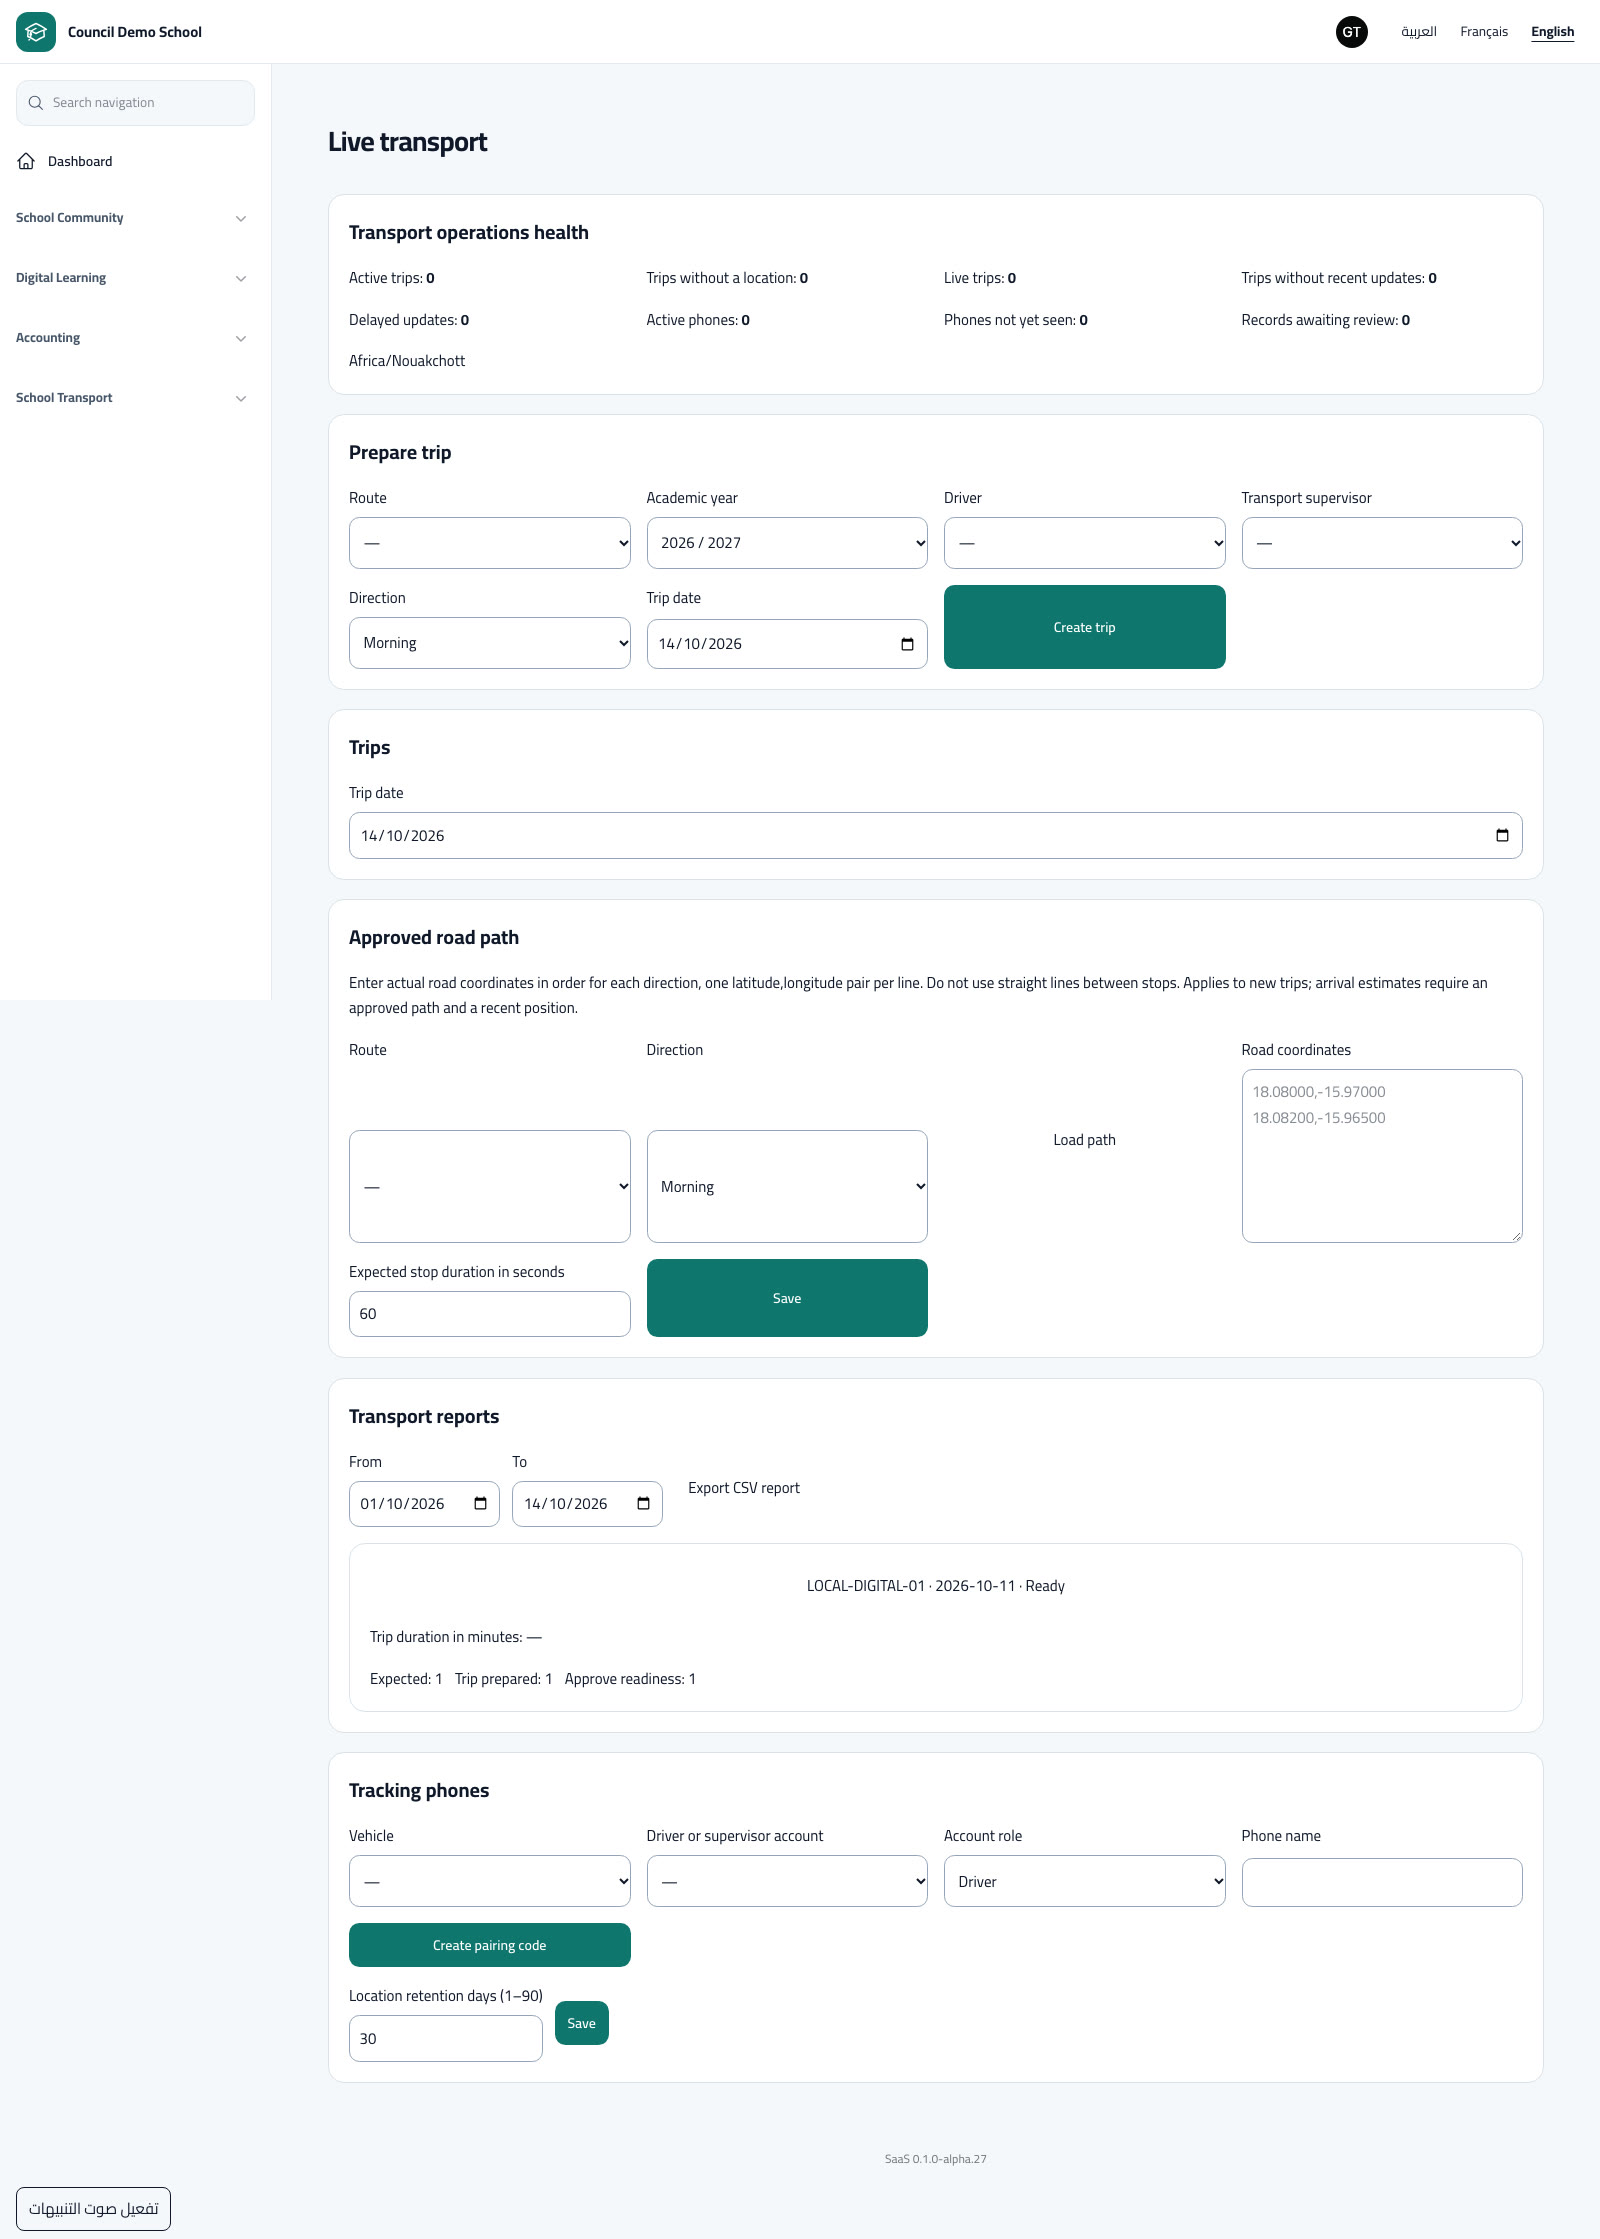Go to Dashboard in sidebar

(80, 161)
